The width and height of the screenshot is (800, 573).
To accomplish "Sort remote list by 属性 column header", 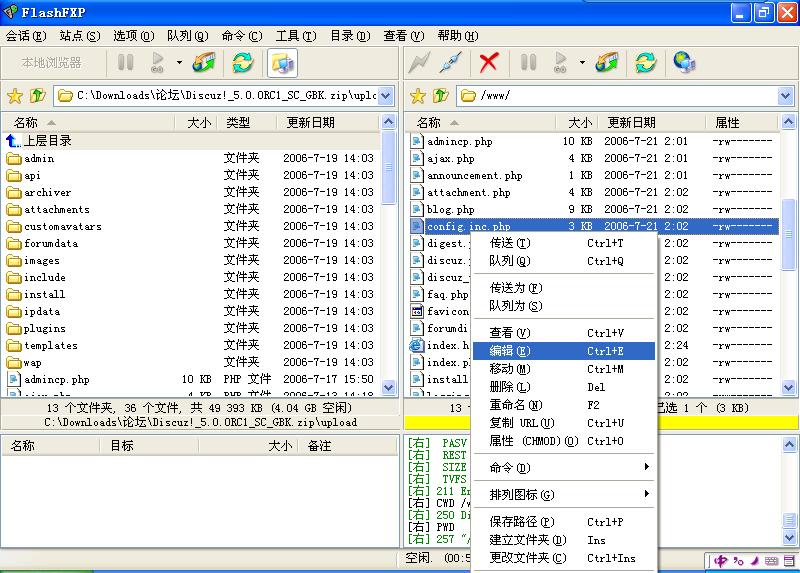I will [741, 122].
